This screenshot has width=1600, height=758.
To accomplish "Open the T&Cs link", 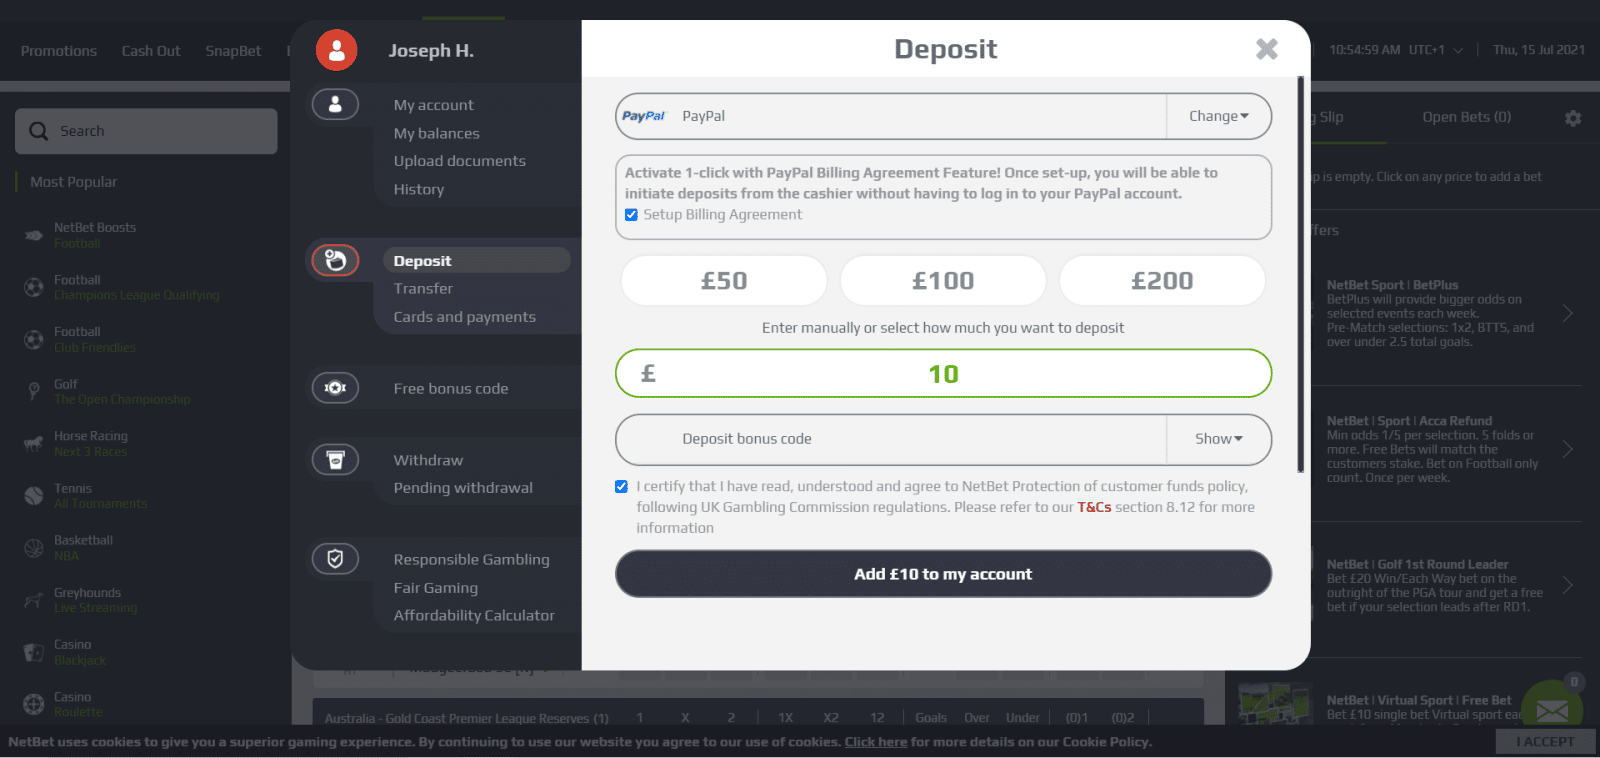I will 1094,507.
